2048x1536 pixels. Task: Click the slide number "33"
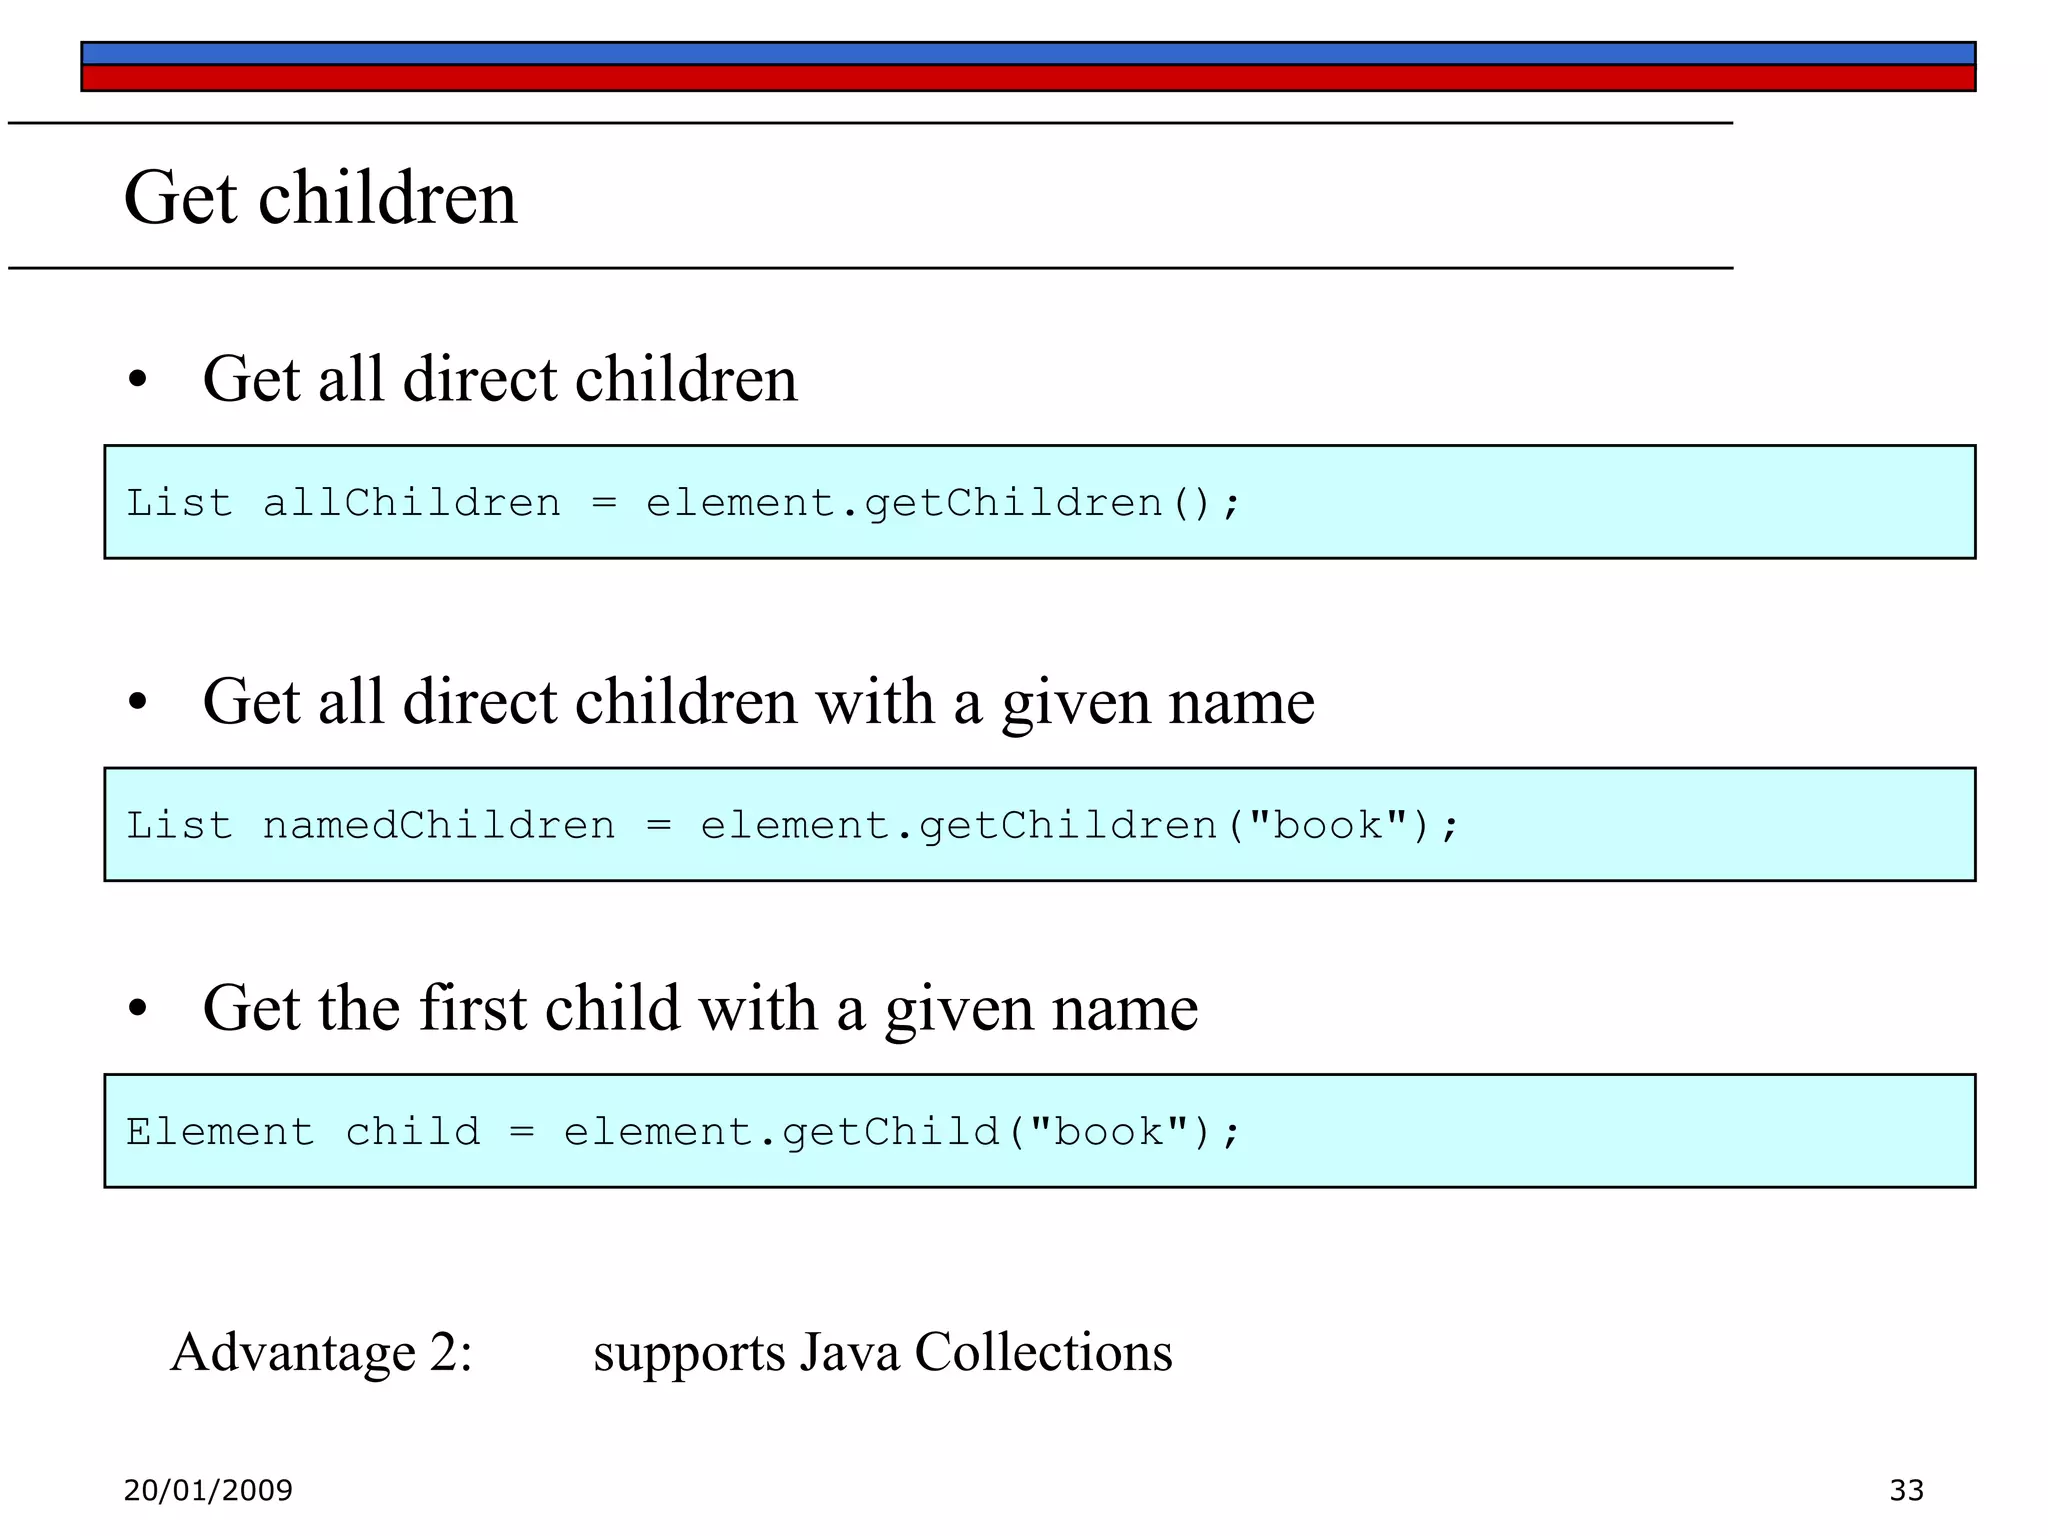[x=1906, y=1490]
